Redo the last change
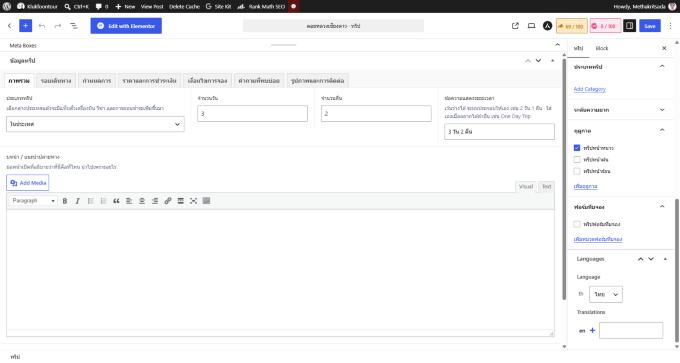 tap(58, 26)
